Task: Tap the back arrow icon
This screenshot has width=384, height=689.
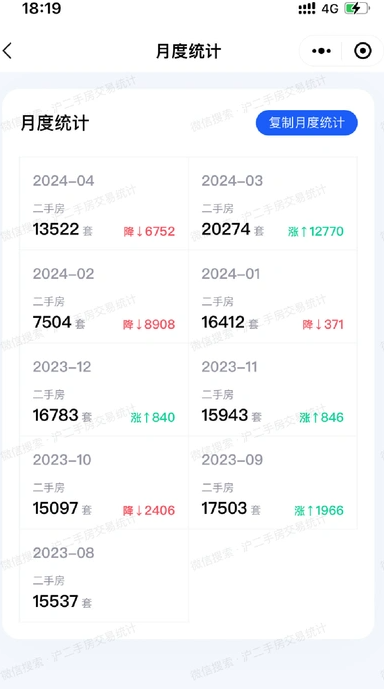Action: point(7,51)
